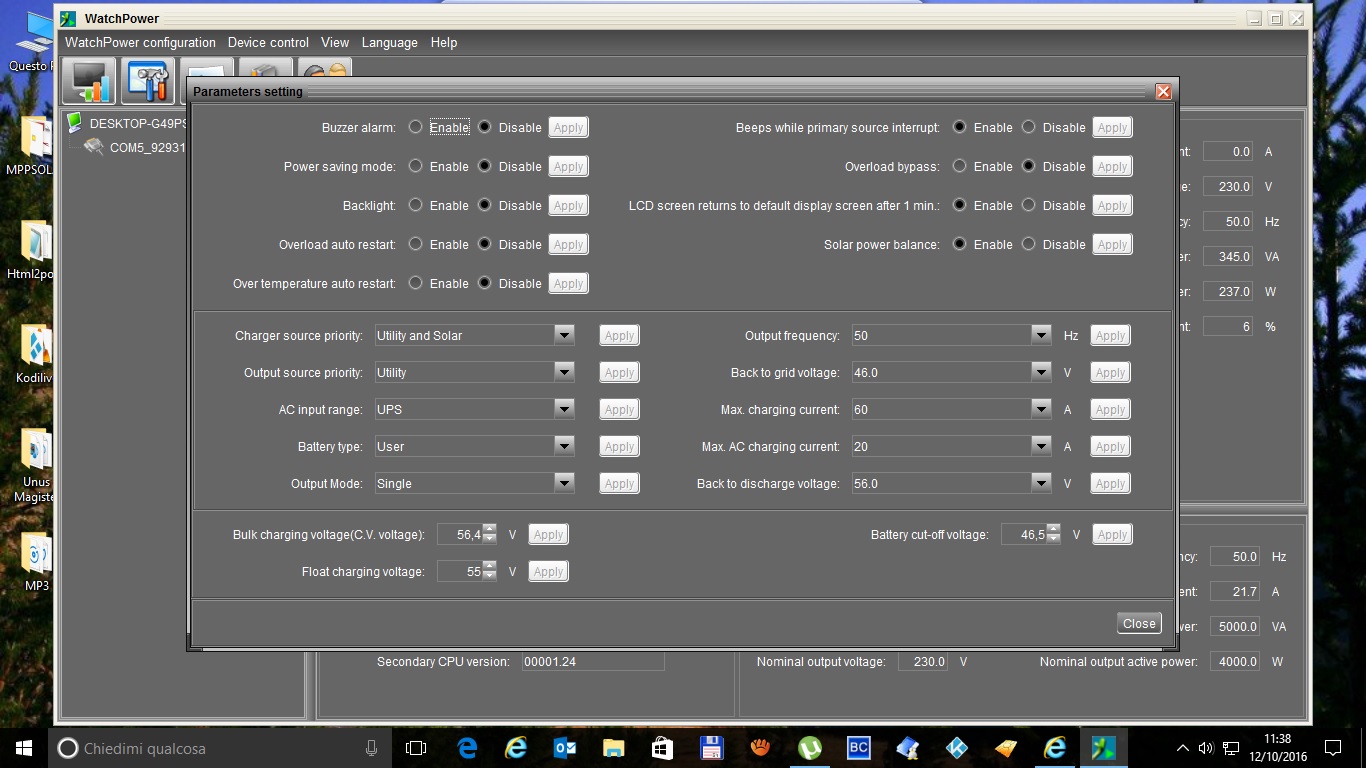Screen dimensions: 1366x768
Task: Increase Bulk charging voltage with the up stepper
Action: pos(489,530)
